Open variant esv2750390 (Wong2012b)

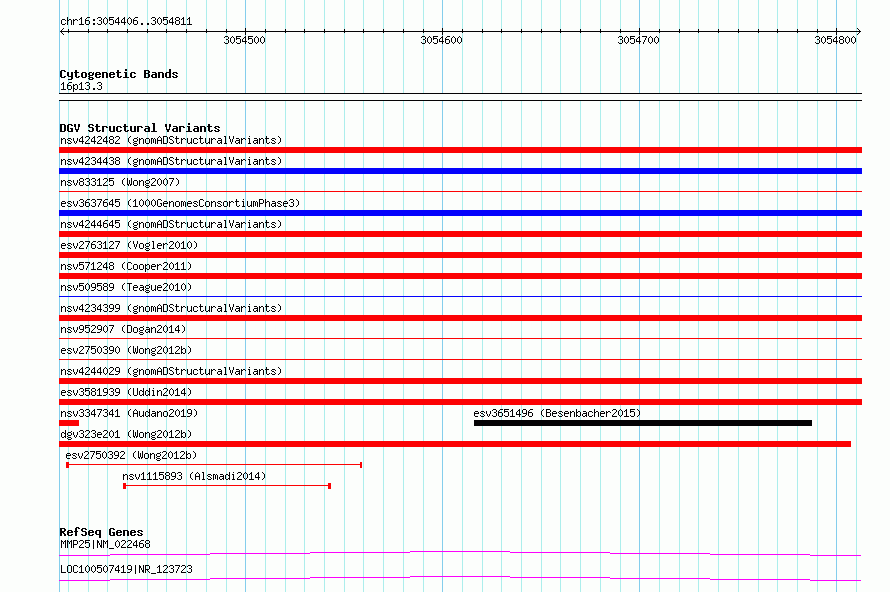point(126,350)
